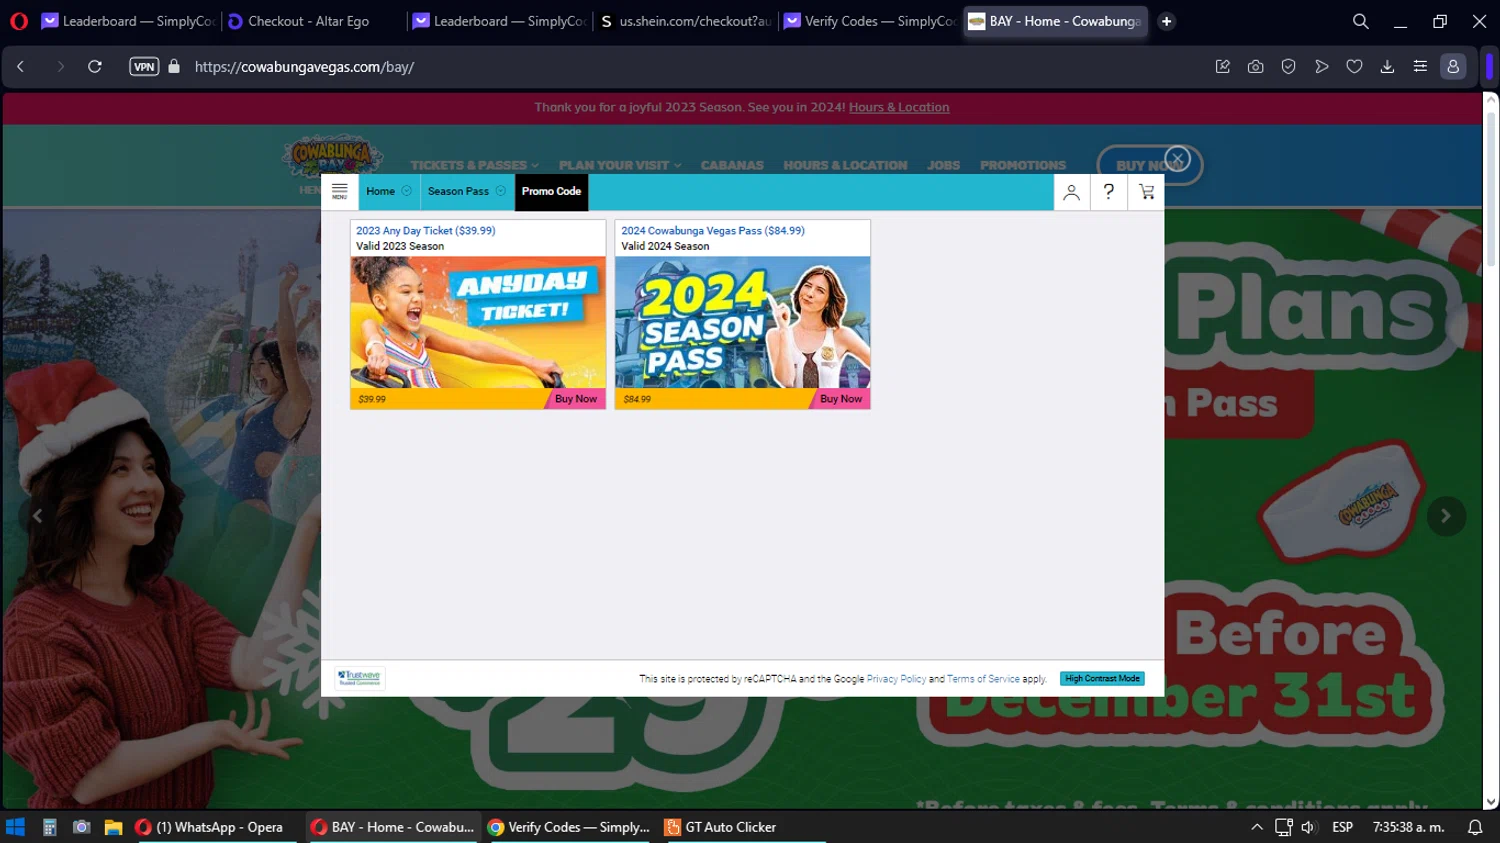Search tabs with magnifier icon
The width and height of the screenshot is (1500, 843).
tap(1360, 21)
